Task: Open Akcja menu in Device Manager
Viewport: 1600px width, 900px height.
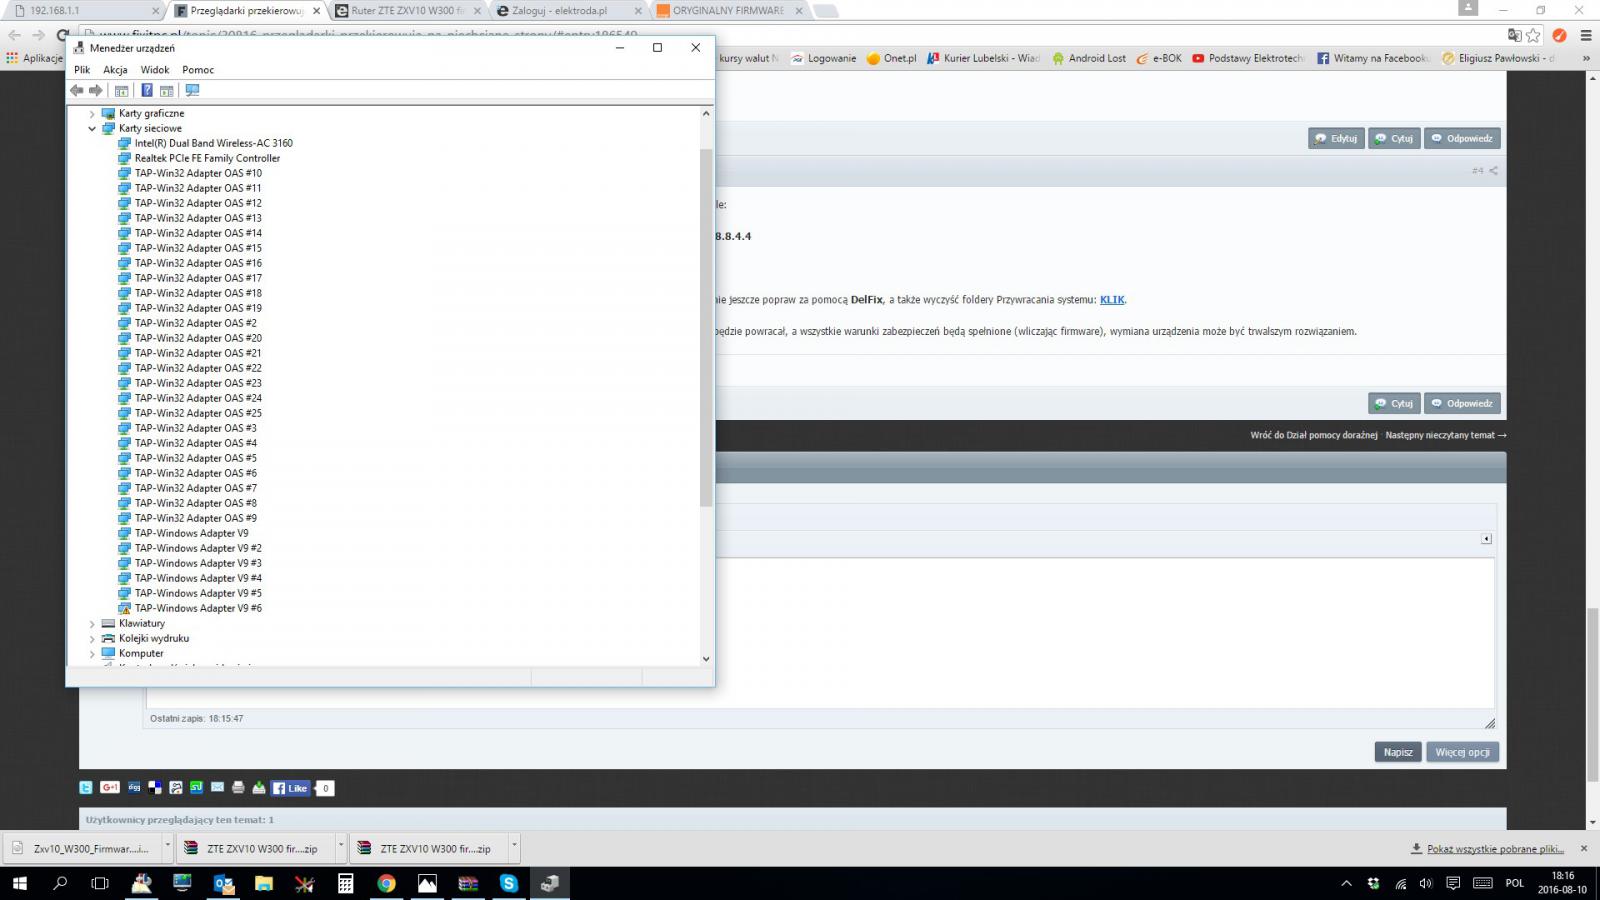Action: click(x=115, y=70)
